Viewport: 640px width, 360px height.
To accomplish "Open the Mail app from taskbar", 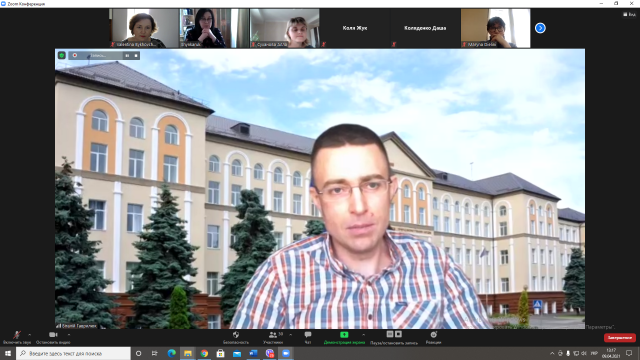I will tap(237, 353).
